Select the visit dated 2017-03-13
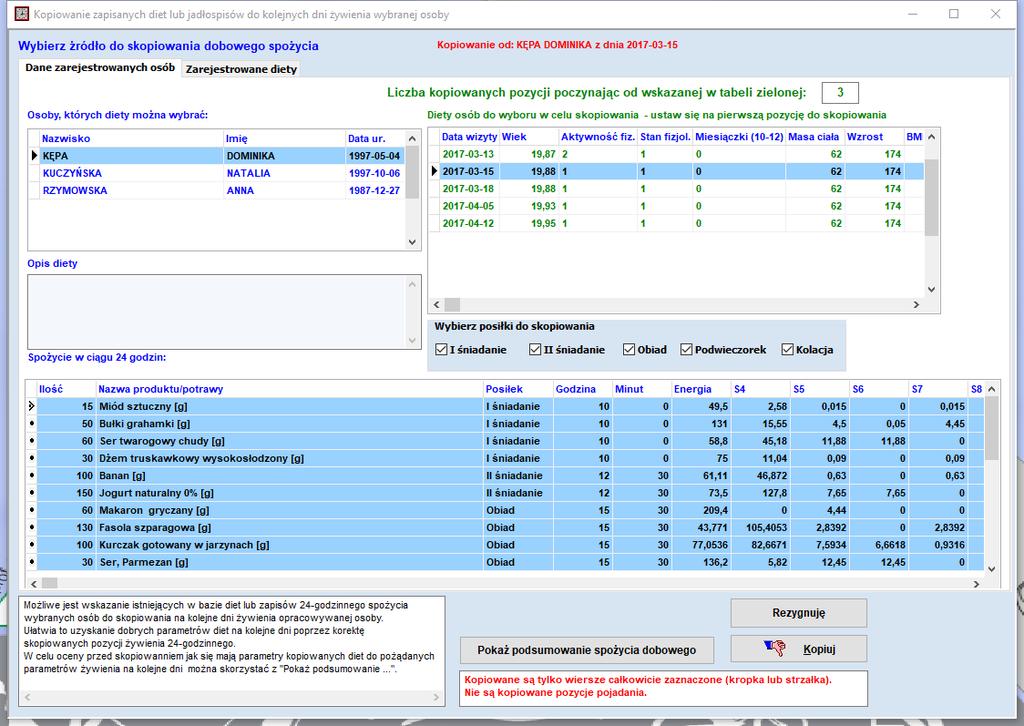This screenshot has height=726, width=1024. (677, 154)
